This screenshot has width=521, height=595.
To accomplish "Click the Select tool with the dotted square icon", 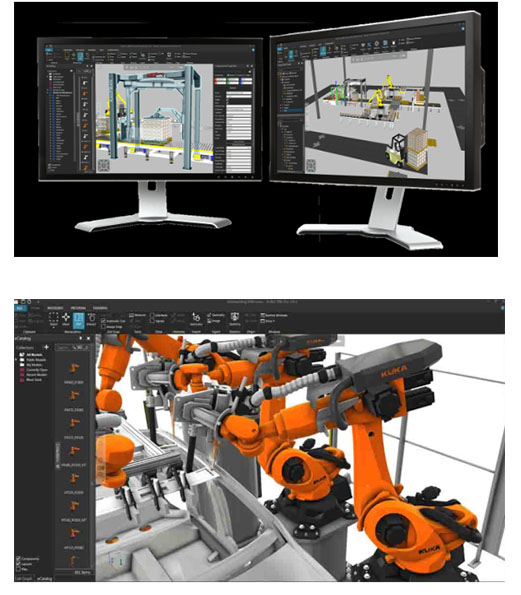I will click(54, 318).
